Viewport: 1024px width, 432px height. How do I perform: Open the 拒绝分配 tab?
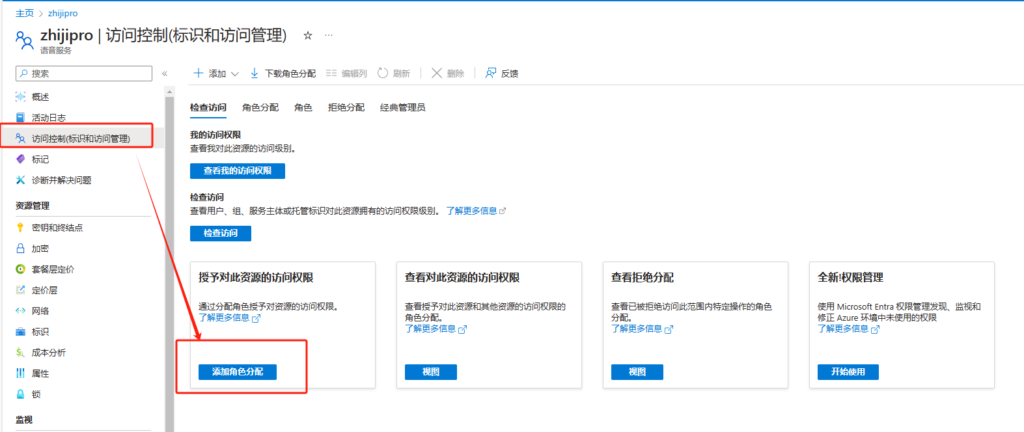point(346,108)
